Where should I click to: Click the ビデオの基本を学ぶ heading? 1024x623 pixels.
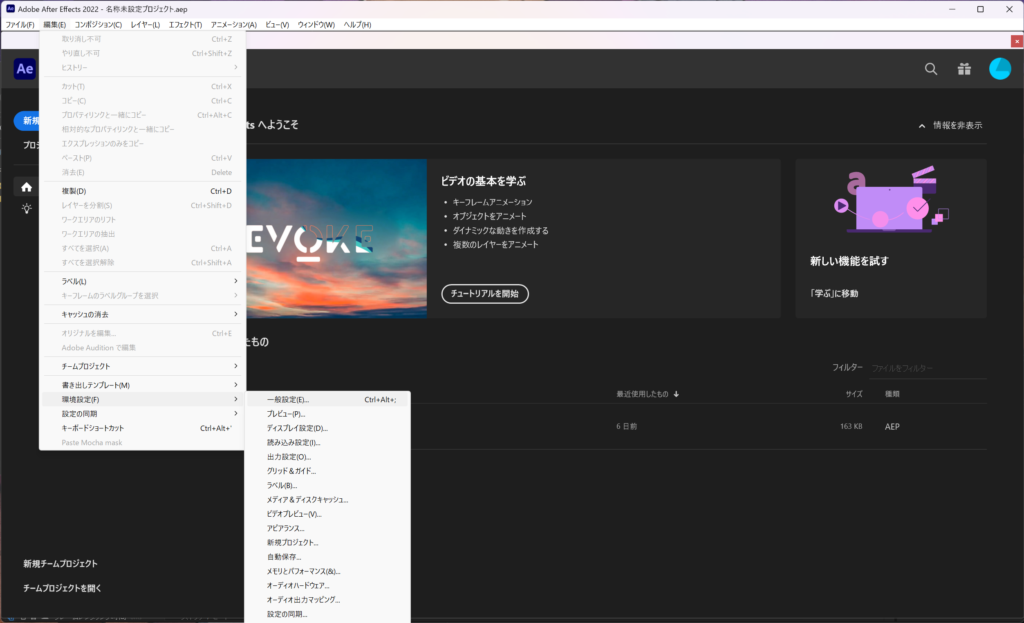[483, 181]
